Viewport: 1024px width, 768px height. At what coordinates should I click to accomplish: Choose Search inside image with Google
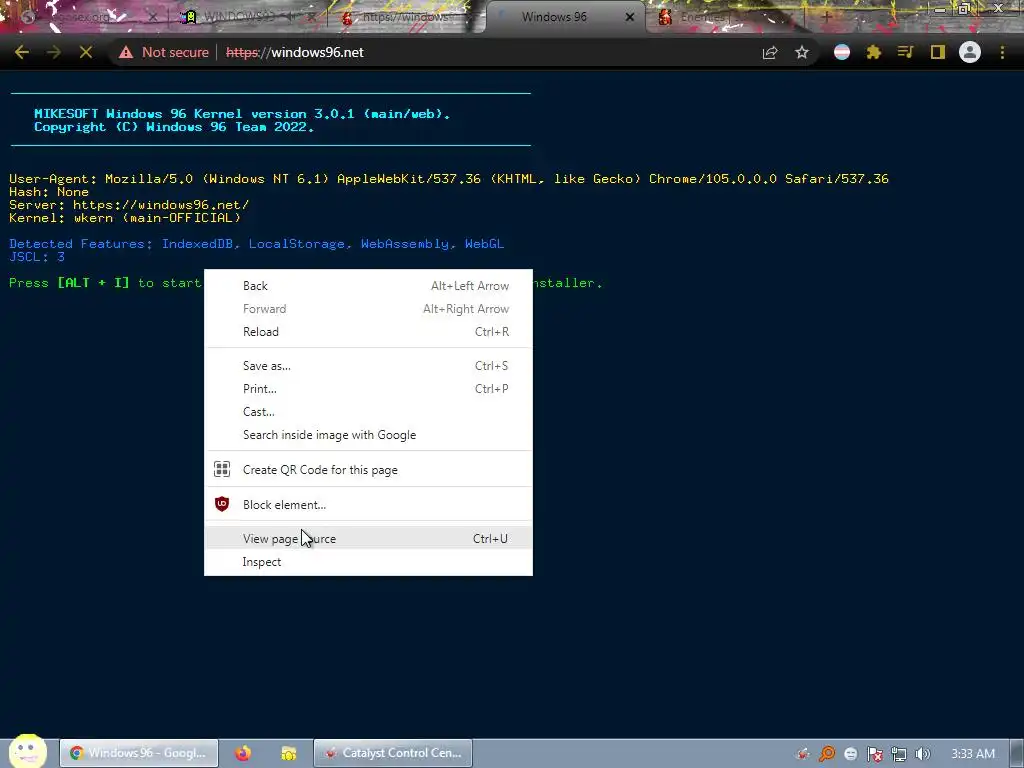pyautogui.click(x=368, y=435)
